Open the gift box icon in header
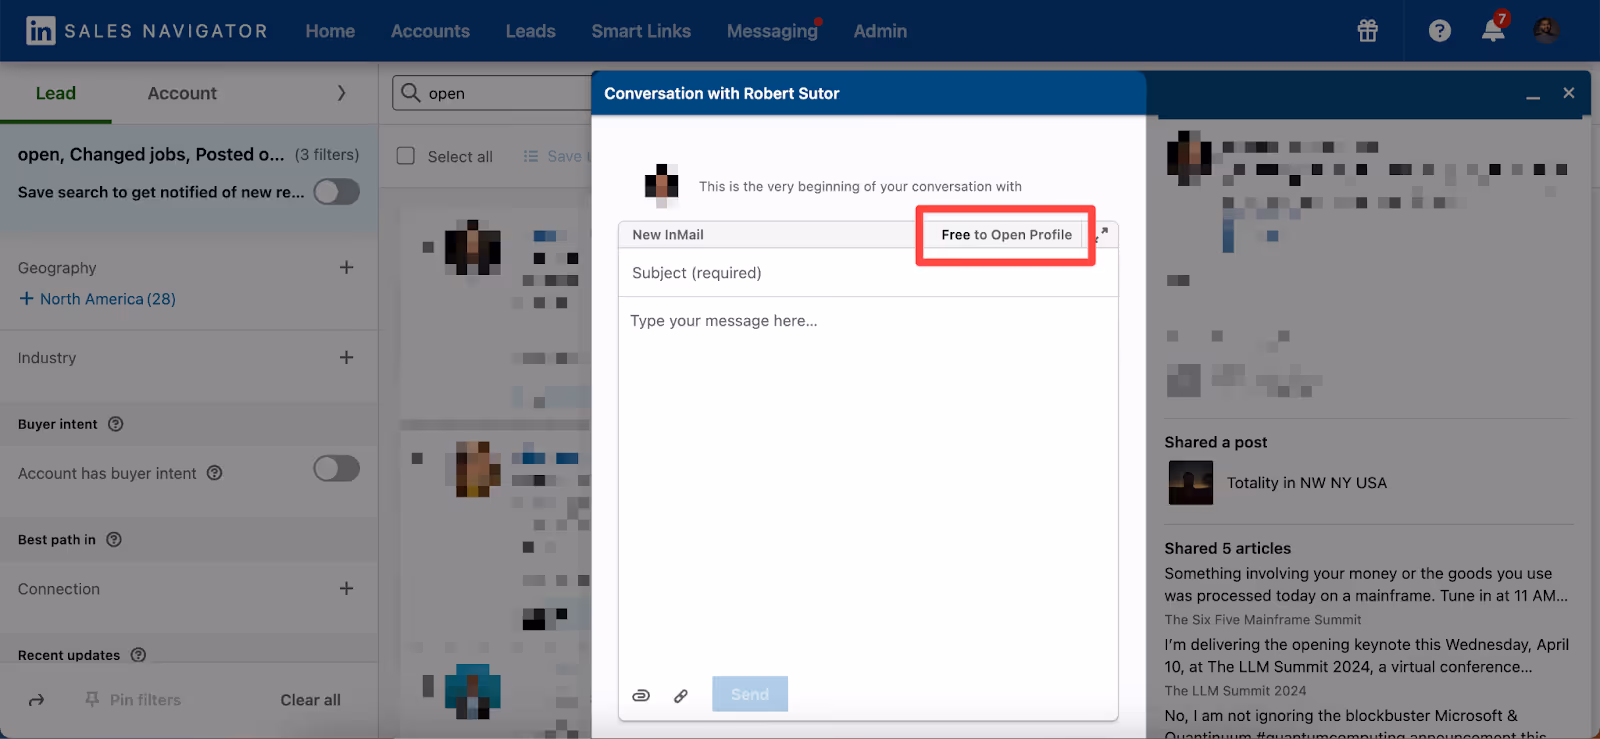The height and width of the screenshot is (739, 1600). (x=1367, y=31)
